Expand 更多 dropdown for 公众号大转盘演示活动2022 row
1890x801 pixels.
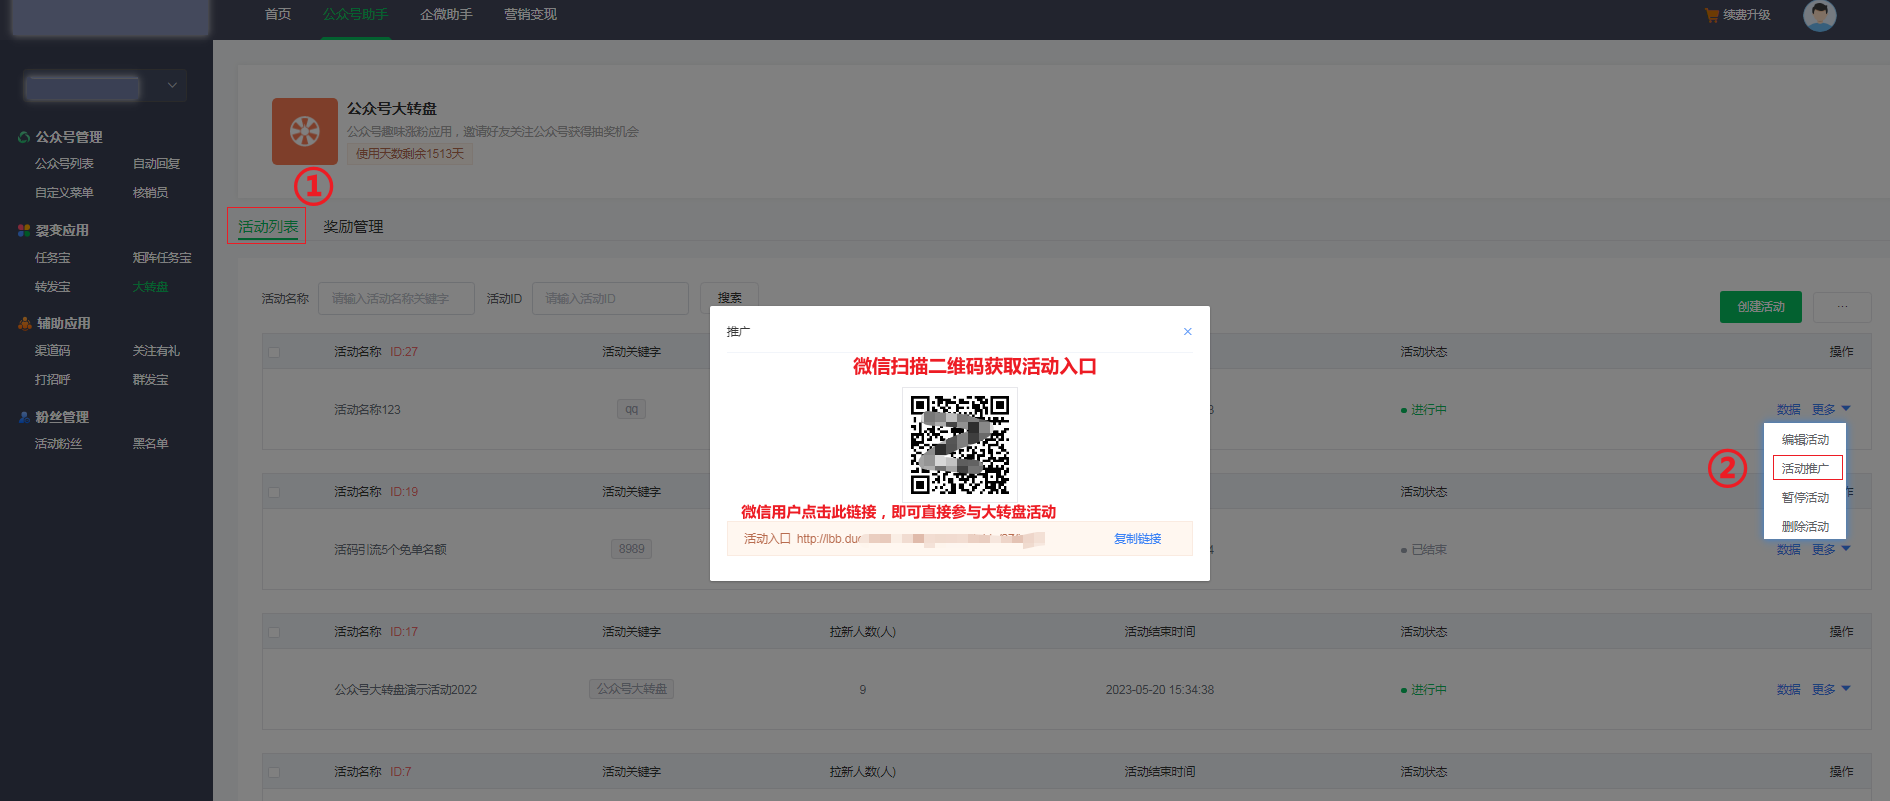click(x=1831, y=689)
